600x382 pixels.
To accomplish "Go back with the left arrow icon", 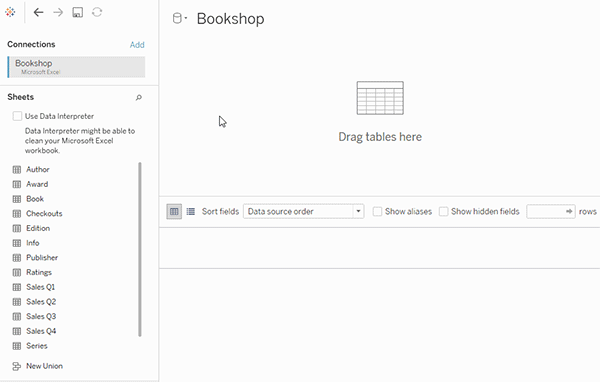I will point(38,12).
